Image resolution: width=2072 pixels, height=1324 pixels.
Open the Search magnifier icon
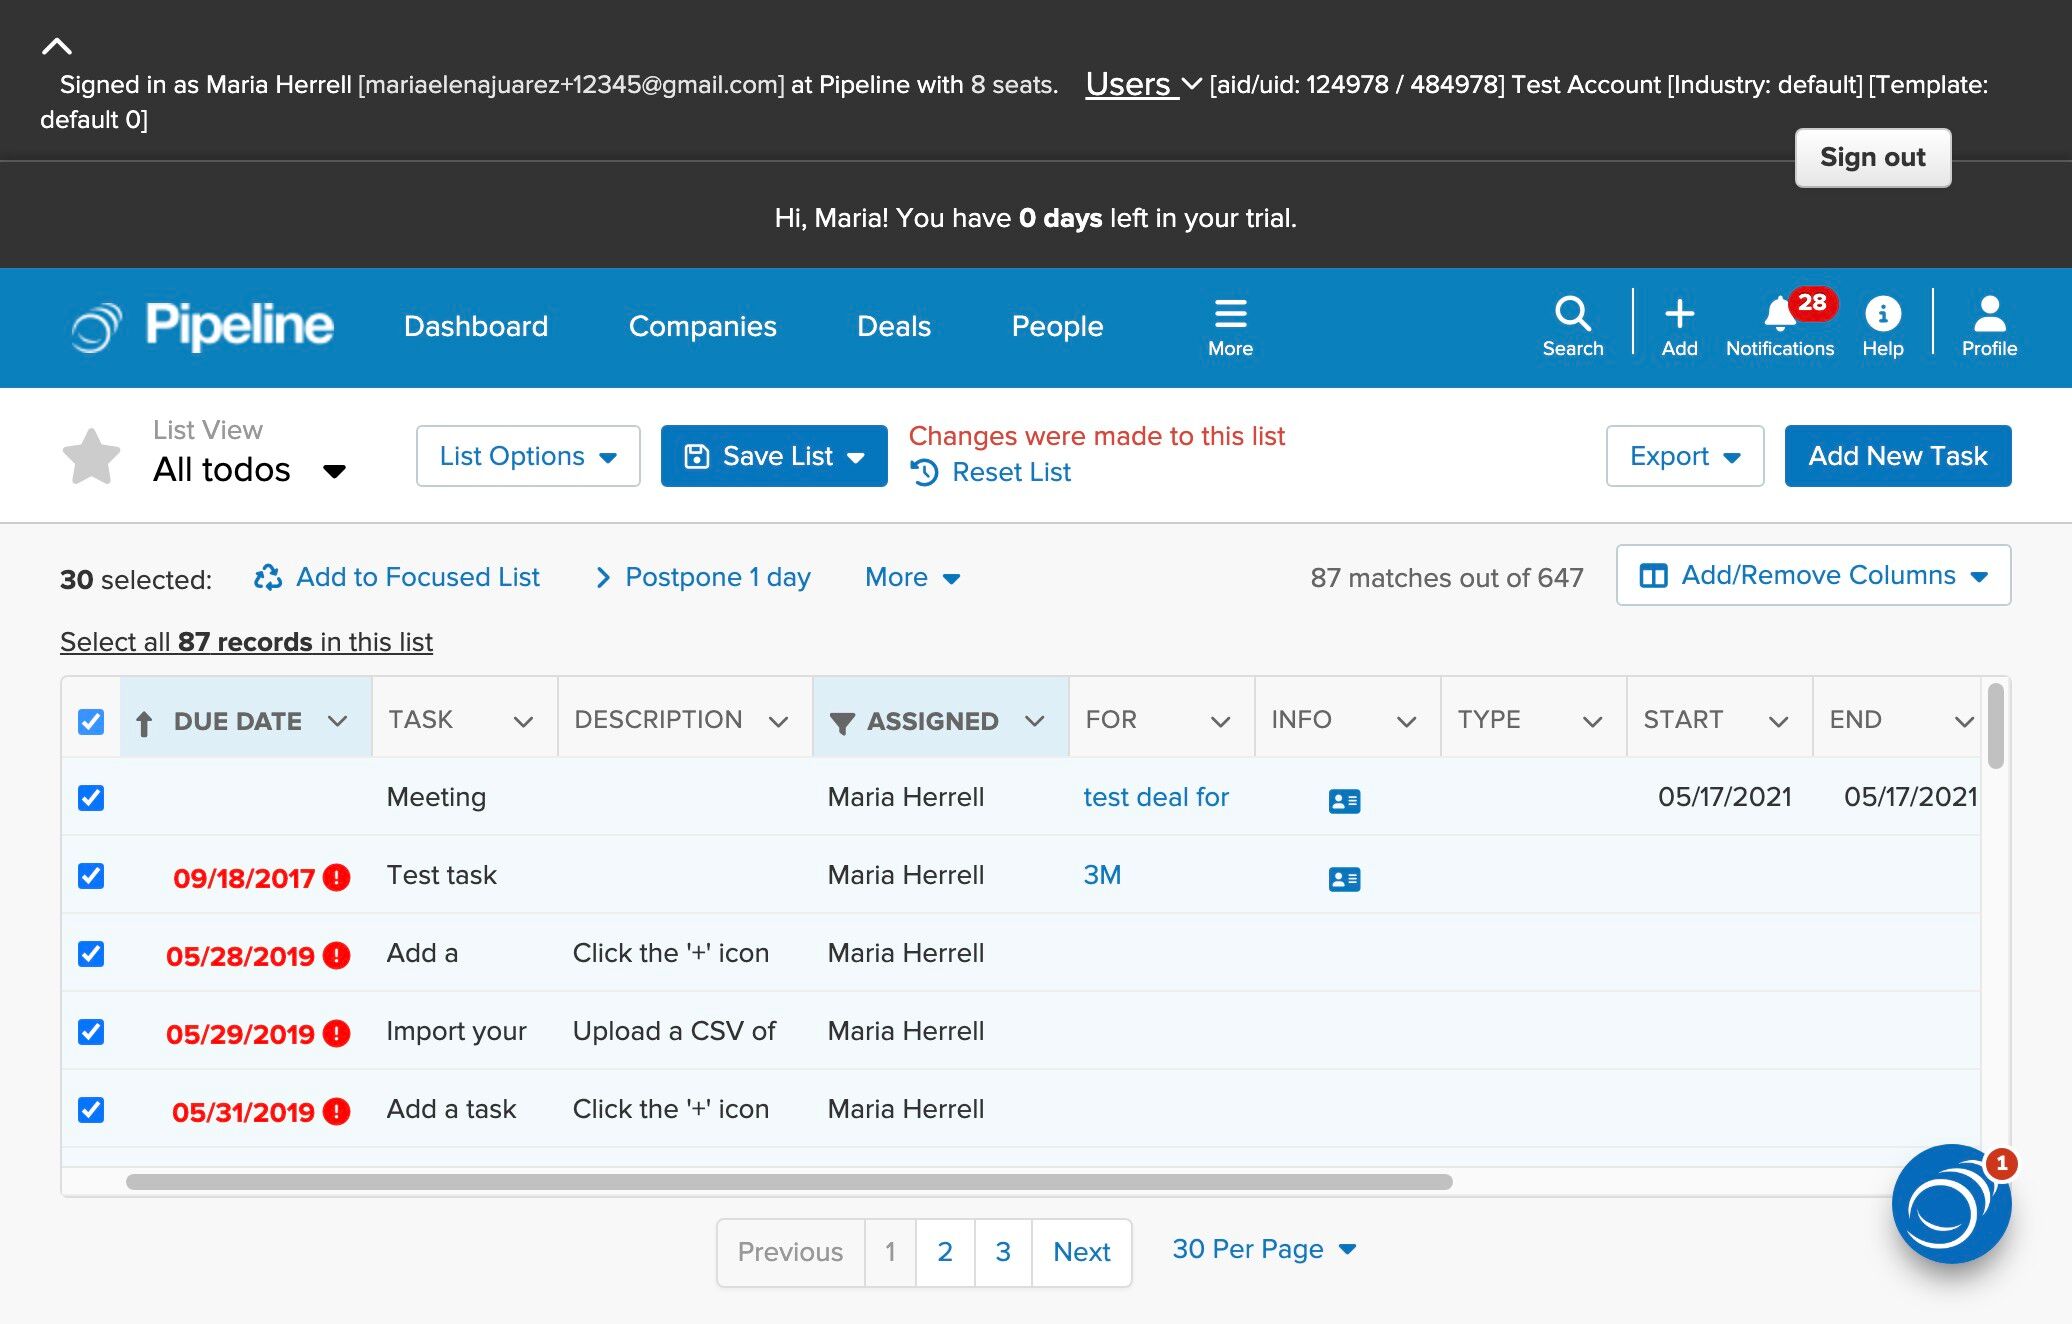pyautogui.click(x=1572, y=315)
